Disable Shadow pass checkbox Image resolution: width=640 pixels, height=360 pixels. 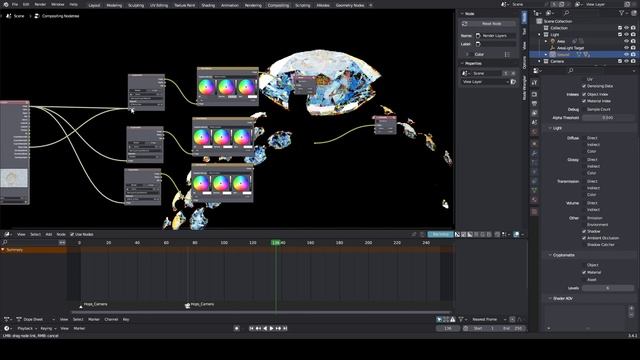[584, 231]
